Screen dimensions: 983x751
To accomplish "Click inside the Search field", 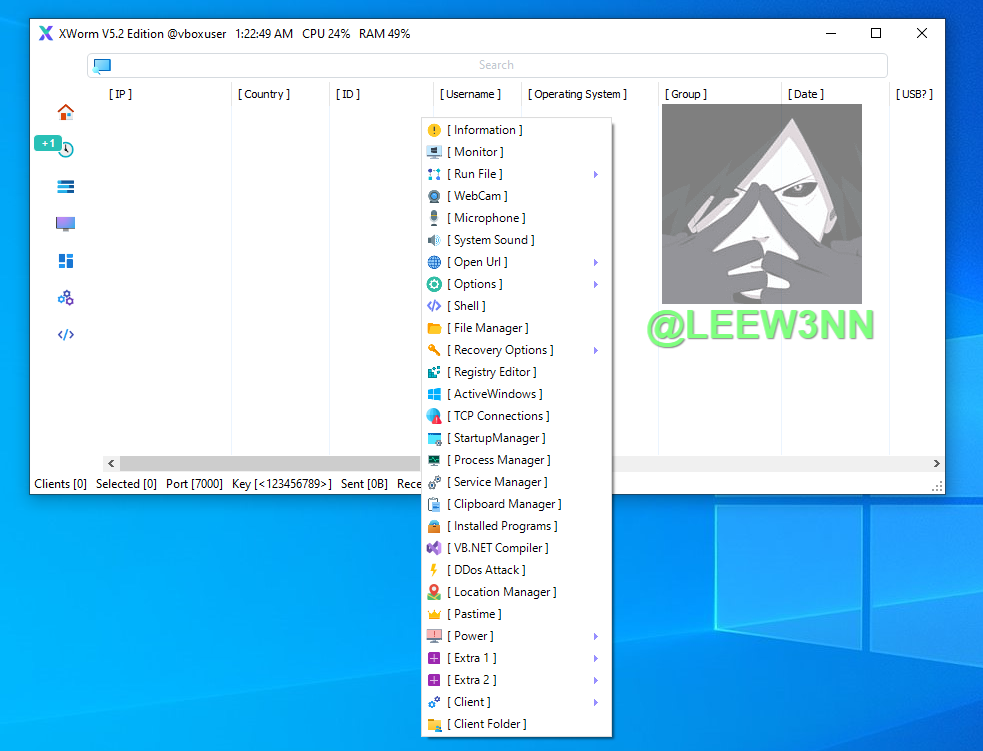I will coord(496,66).
